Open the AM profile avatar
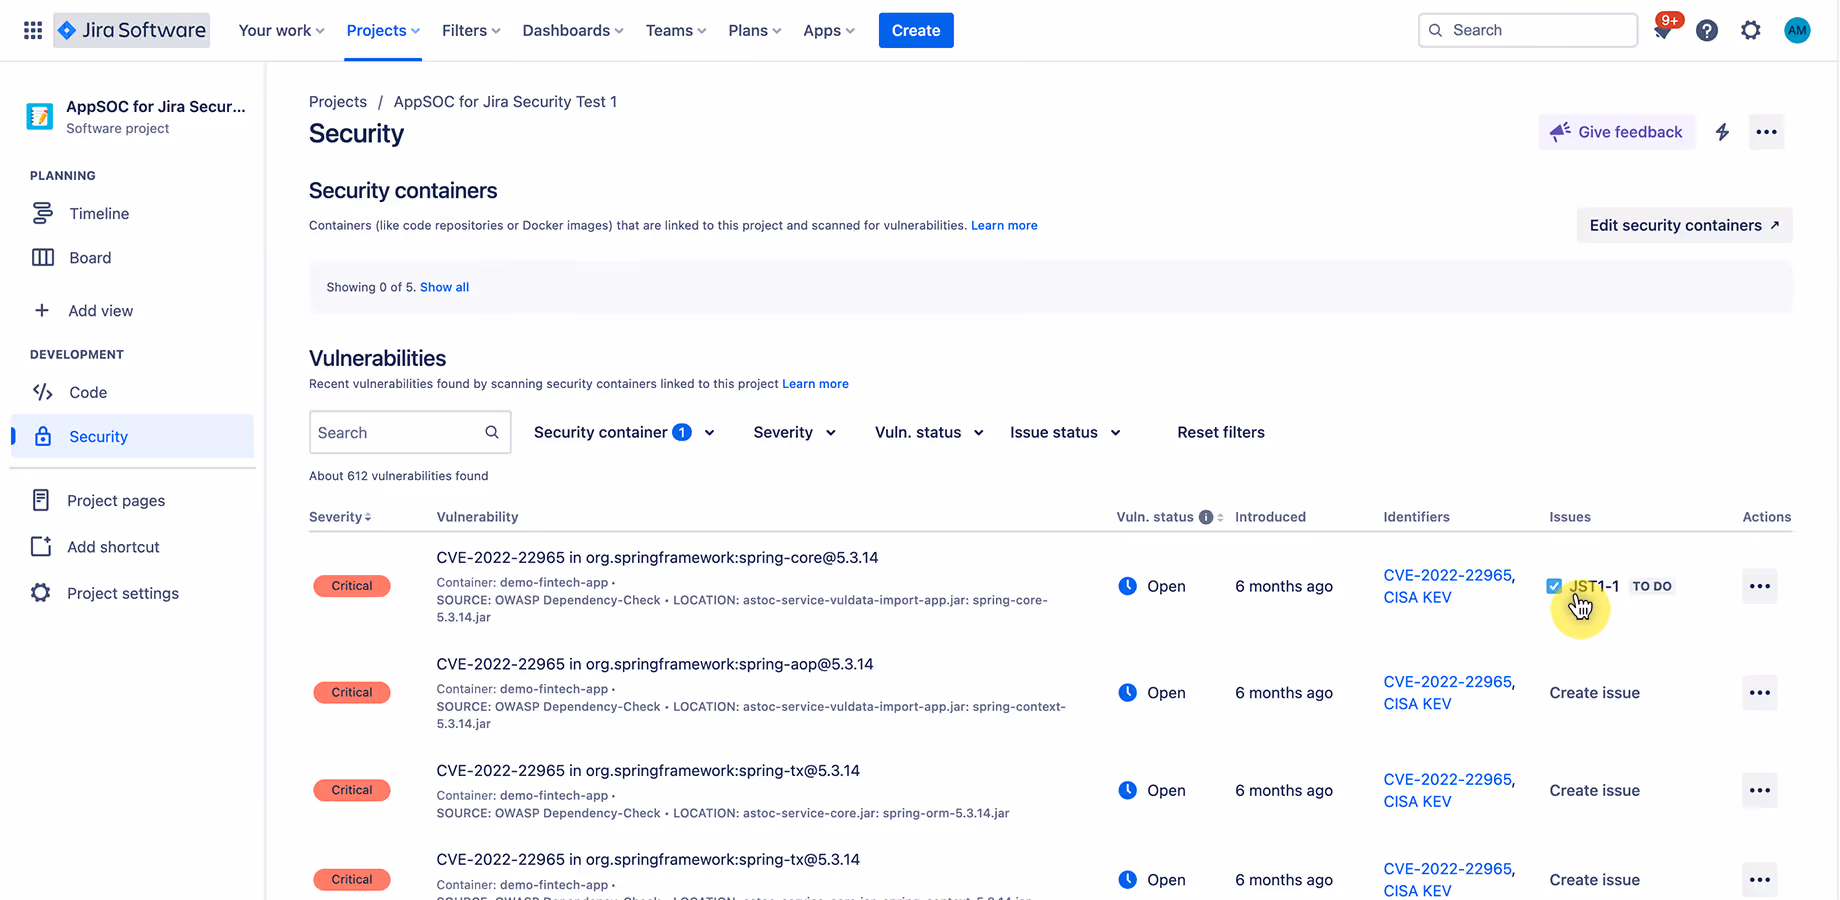1840x900 pixels. [1797, 30]
